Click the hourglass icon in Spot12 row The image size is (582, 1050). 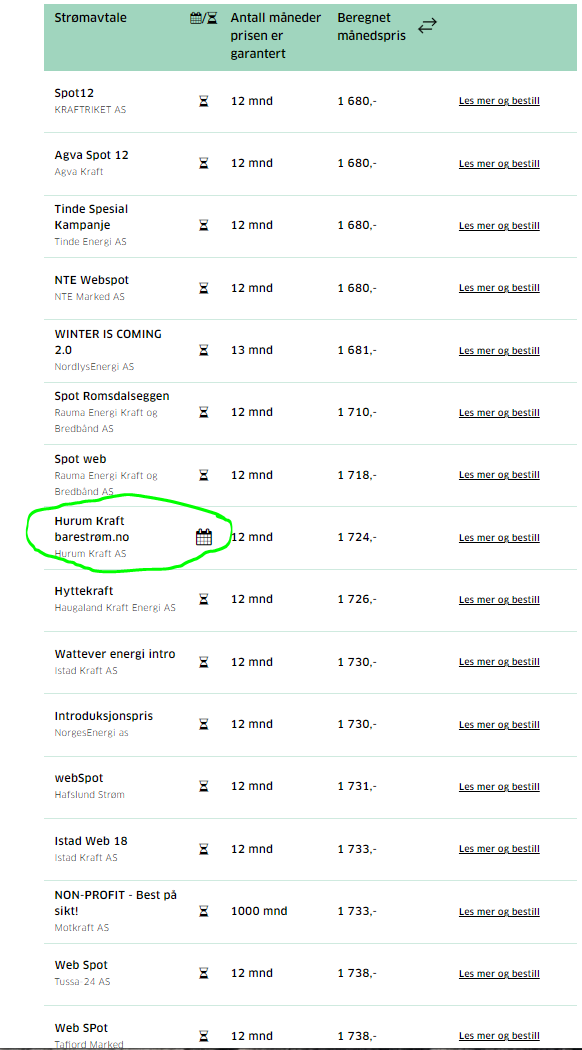coord(204,101)
